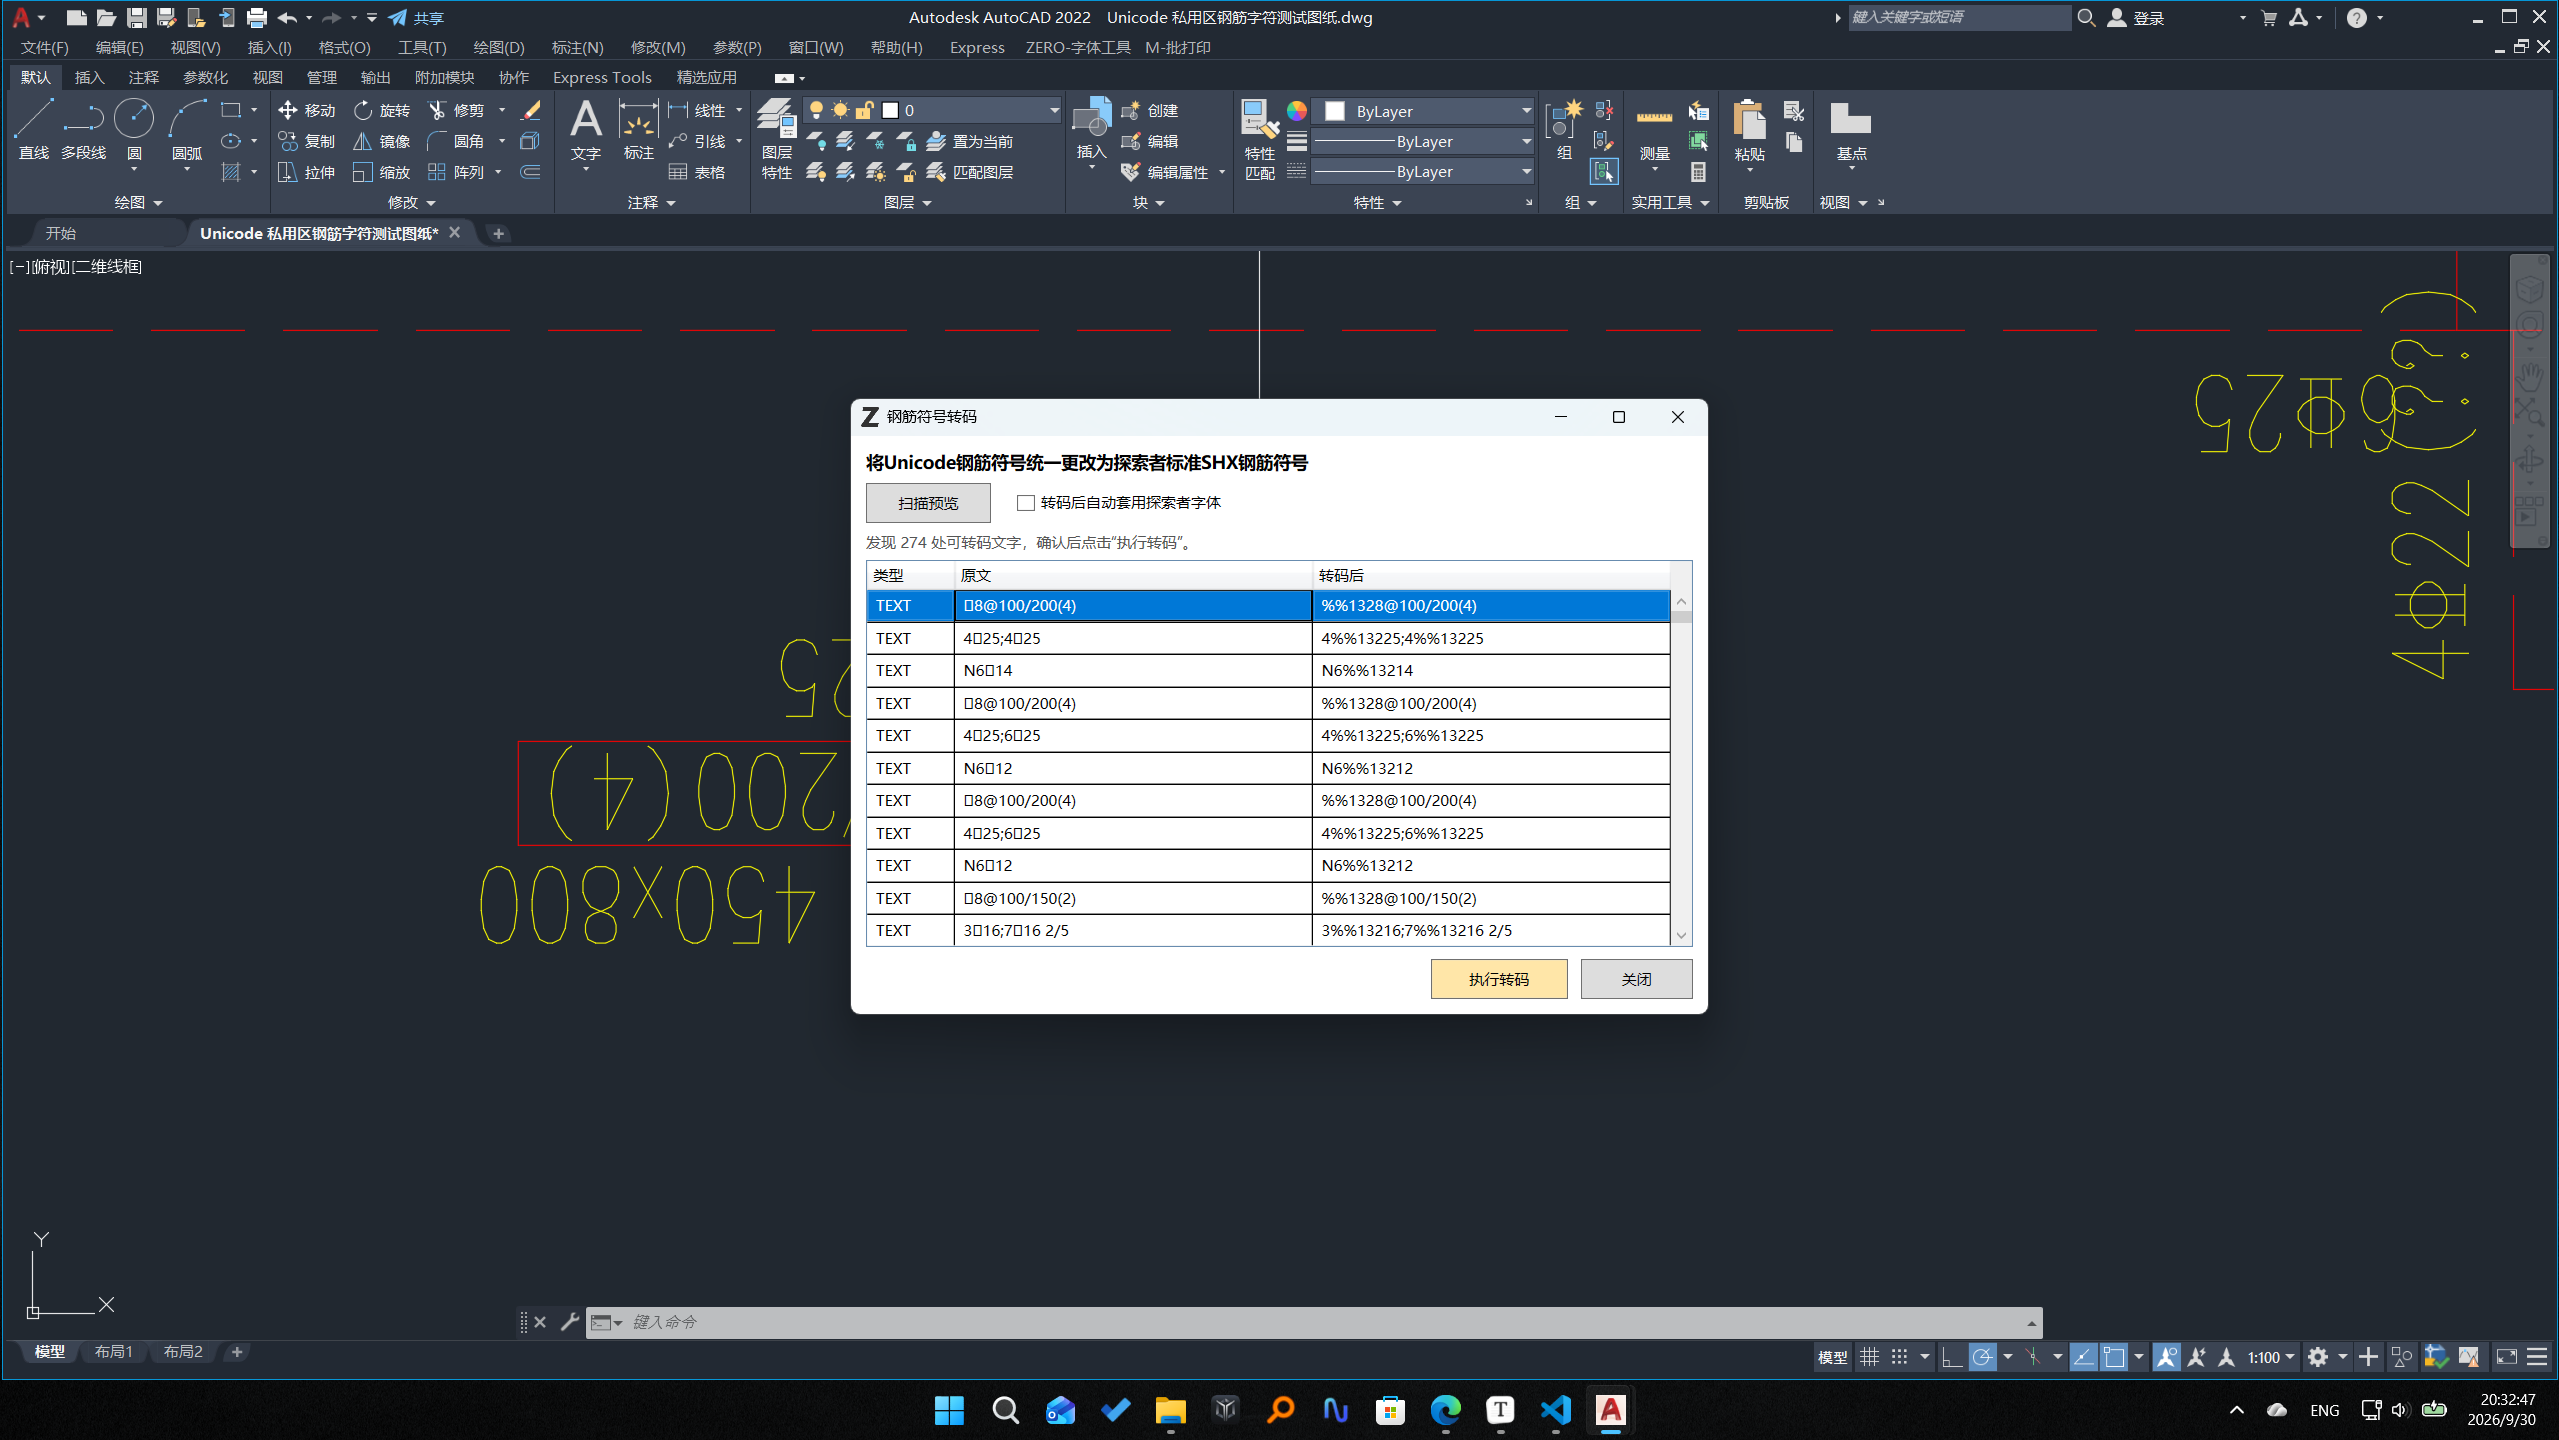Screen dimensions: 2559x1440
Task: Click the Paste (粘贴) icon
Action: coord(1749,130)
